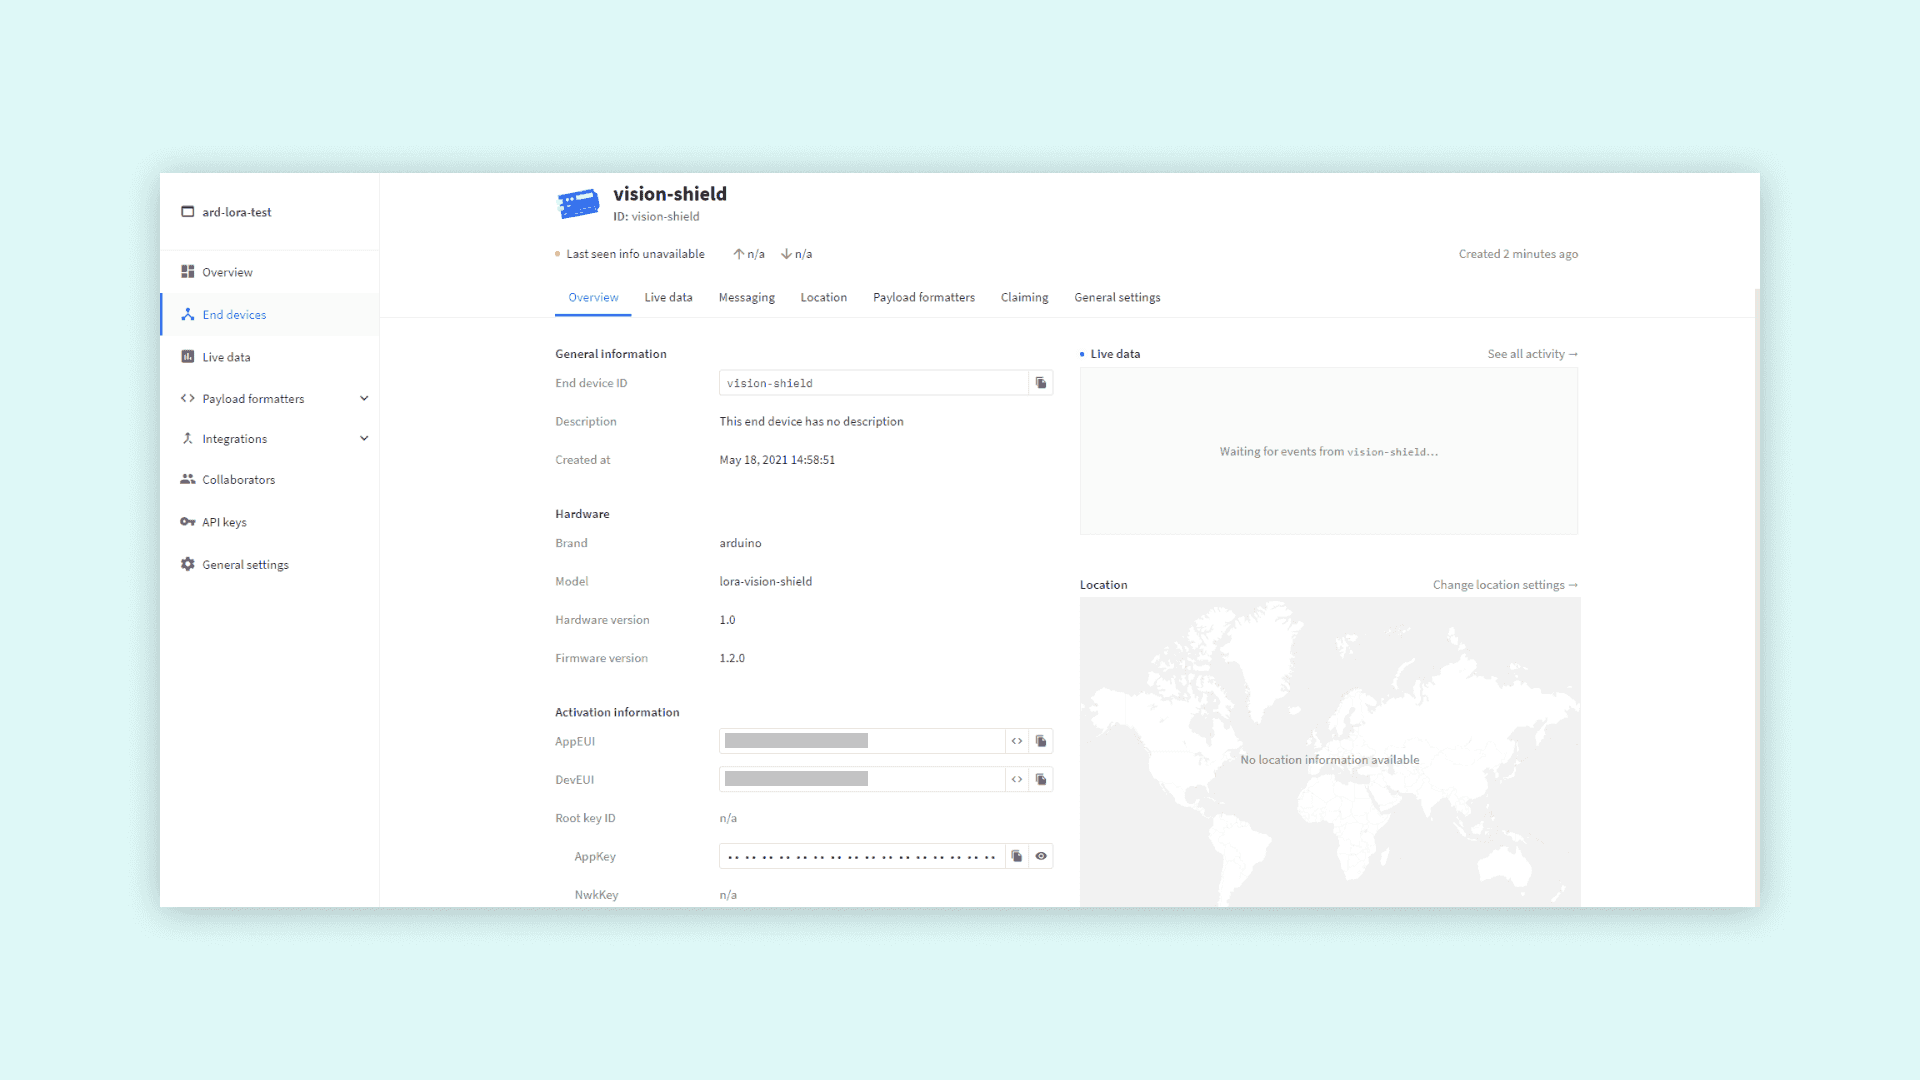Click See all activity link

(x=1532, y=354)
